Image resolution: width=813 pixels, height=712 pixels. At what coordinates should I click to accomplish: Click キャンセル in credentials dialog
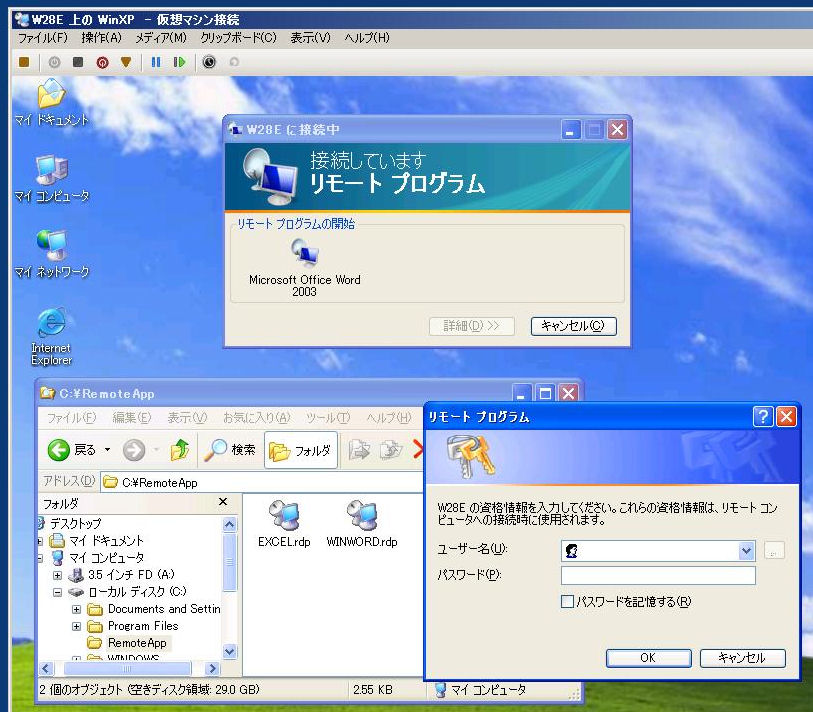click(742, 658)
